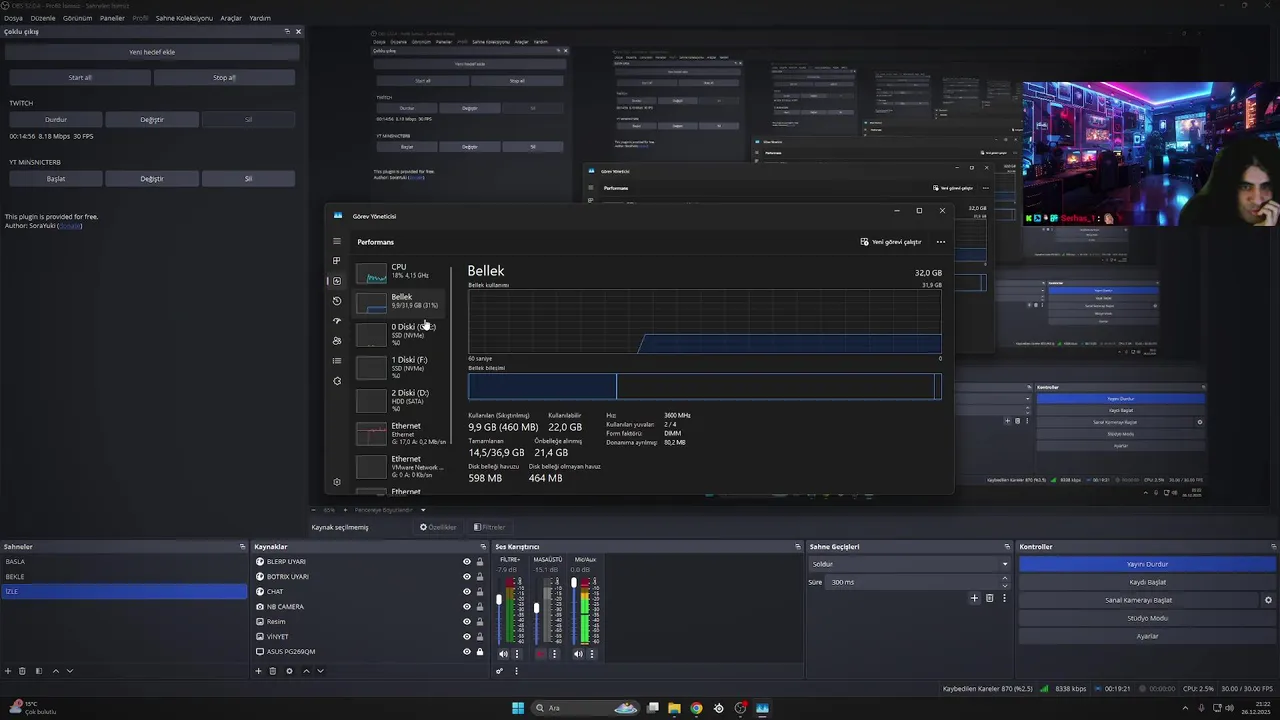Click the Süre 300 ms duration field
Image resolution: width=1280 pixels, height=720 pixels.
918,582
